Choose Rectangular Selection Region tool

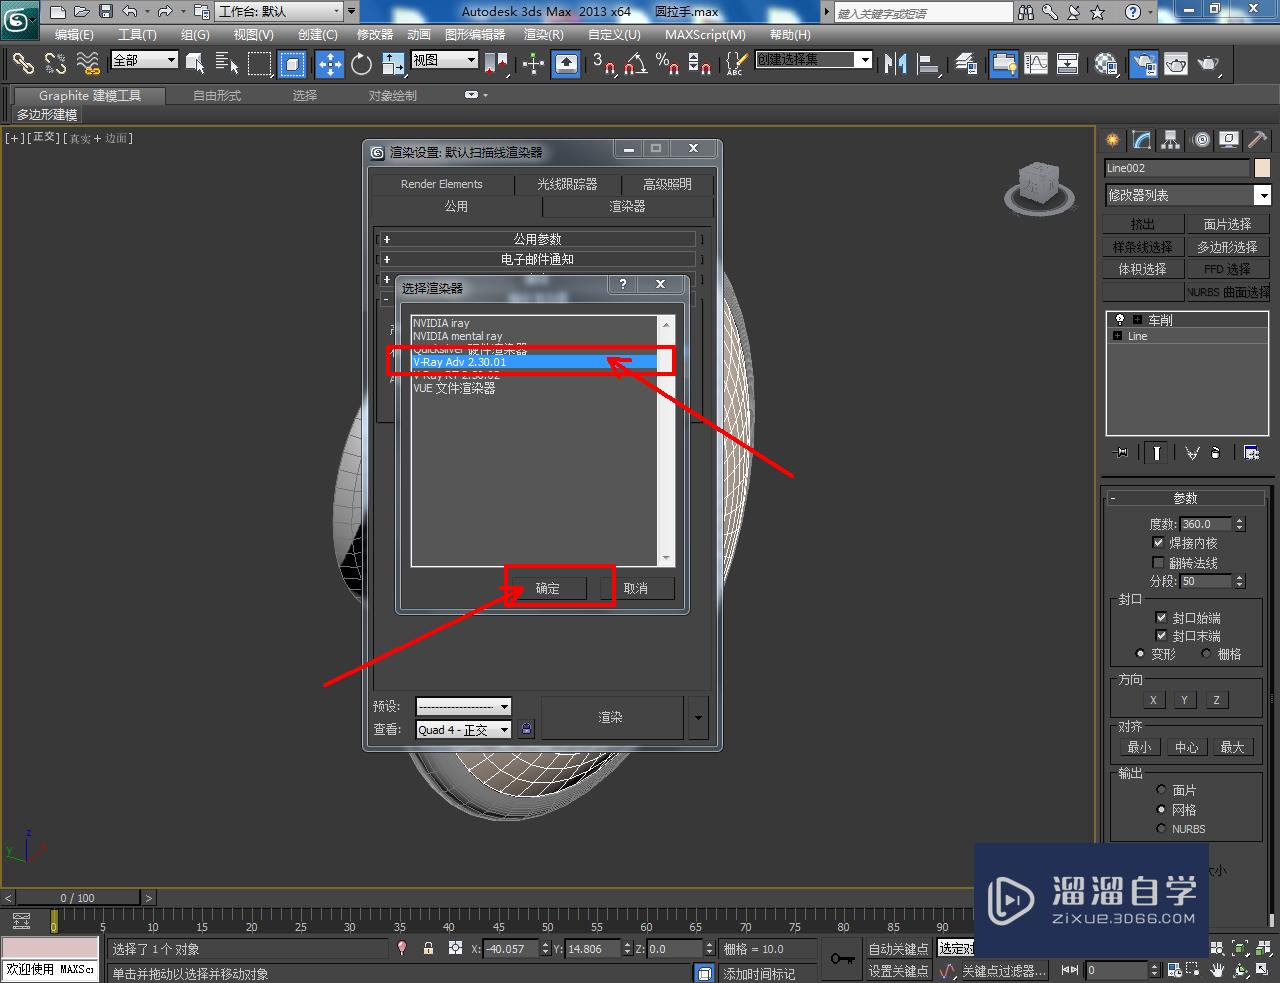click(260, 64)
